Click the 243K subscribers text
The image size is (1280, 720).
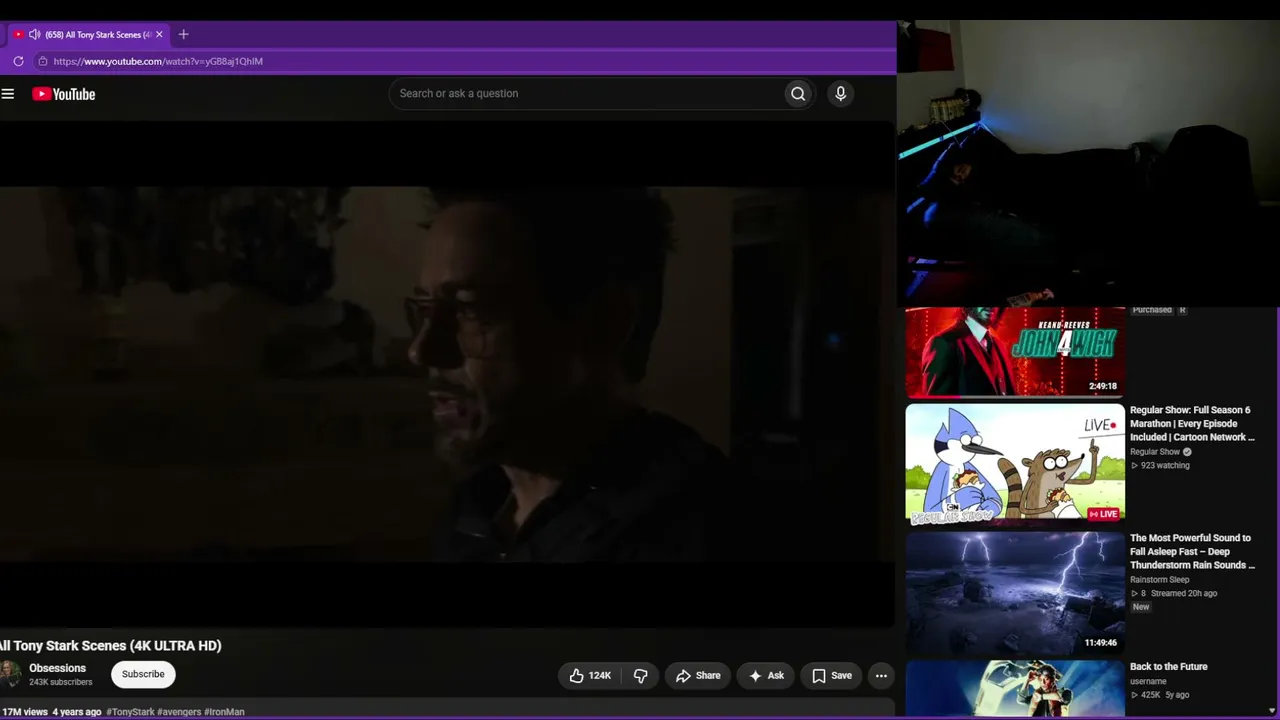[60, 683]
